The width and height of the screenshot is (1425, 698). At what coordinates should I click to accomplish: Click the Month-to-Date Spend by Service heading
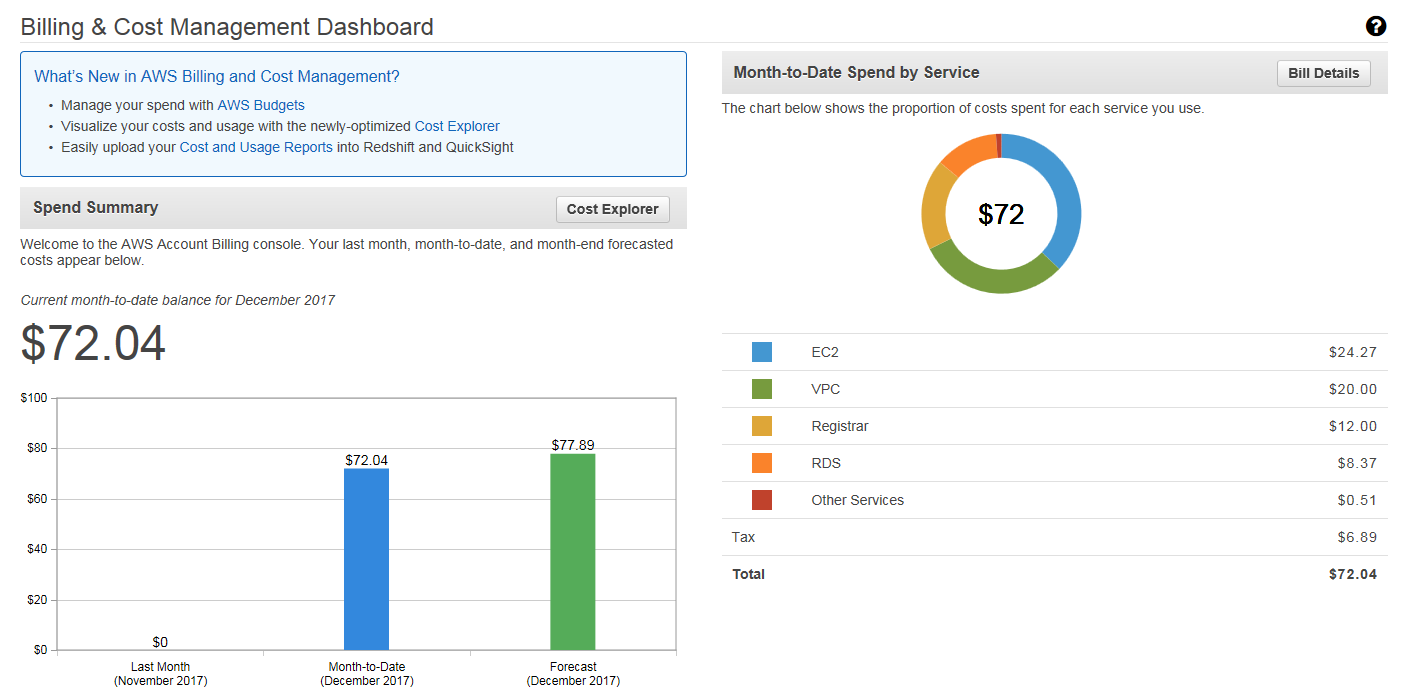(856, 73)
